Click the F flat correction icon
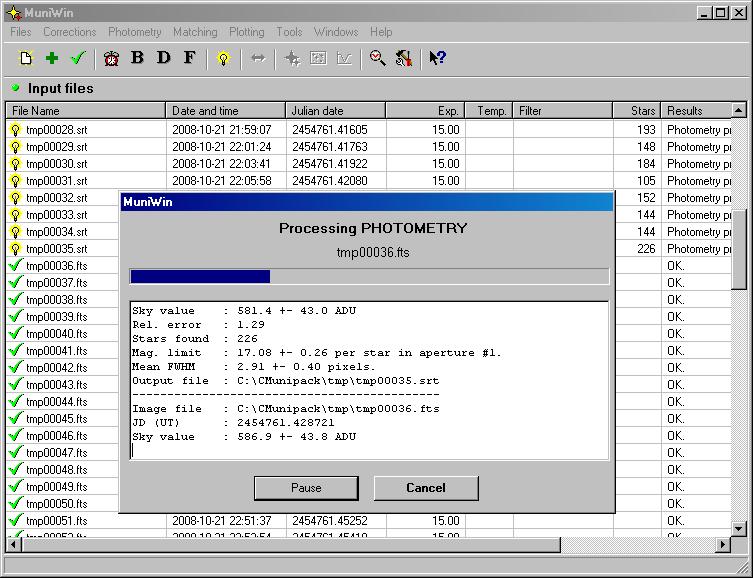The width and height of the screenshot is (753, 578). (189, 58)
